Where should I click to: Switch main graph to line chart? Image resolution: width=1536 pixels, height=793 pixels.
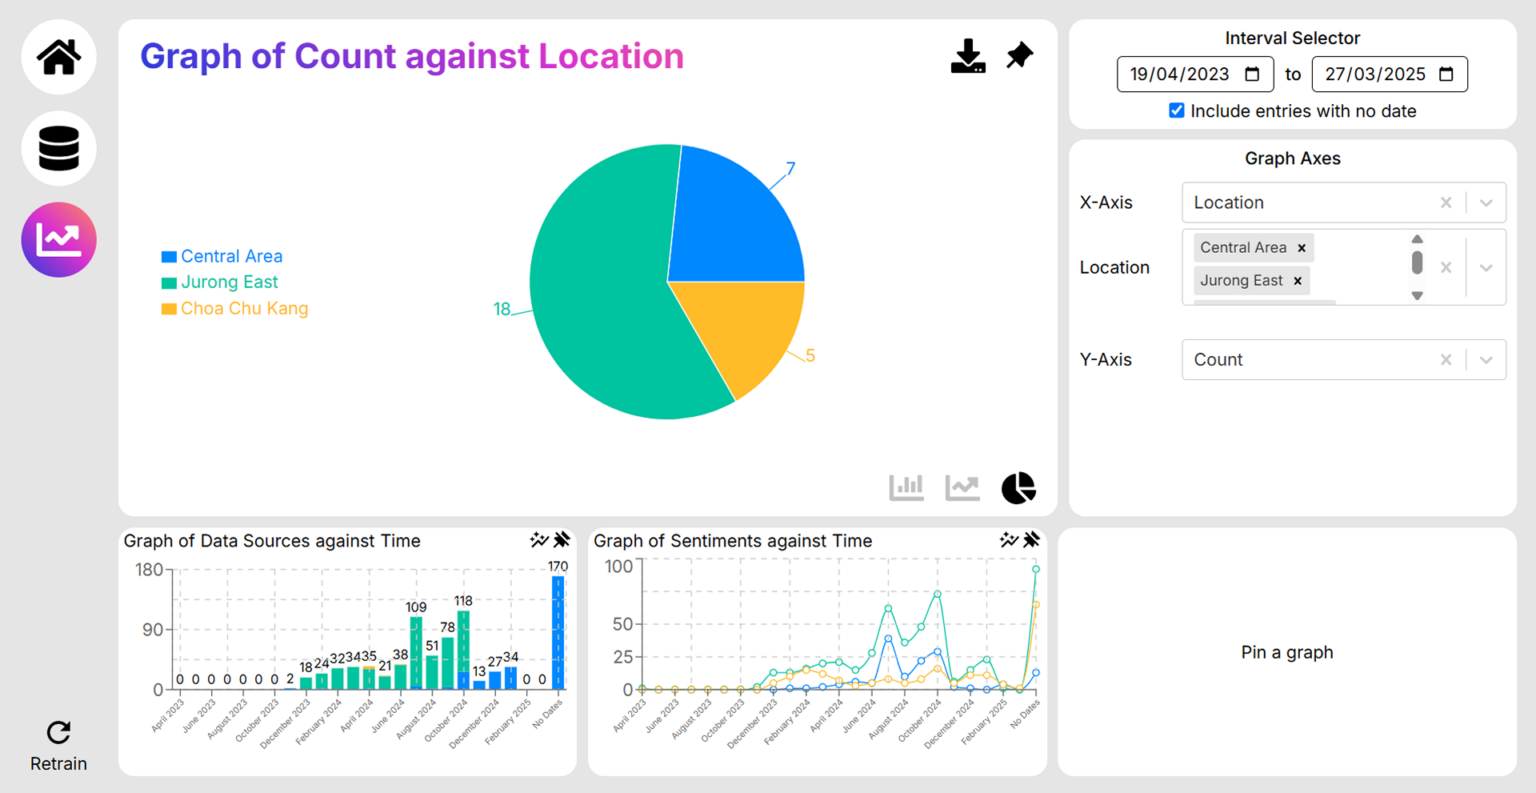(962, 488)
